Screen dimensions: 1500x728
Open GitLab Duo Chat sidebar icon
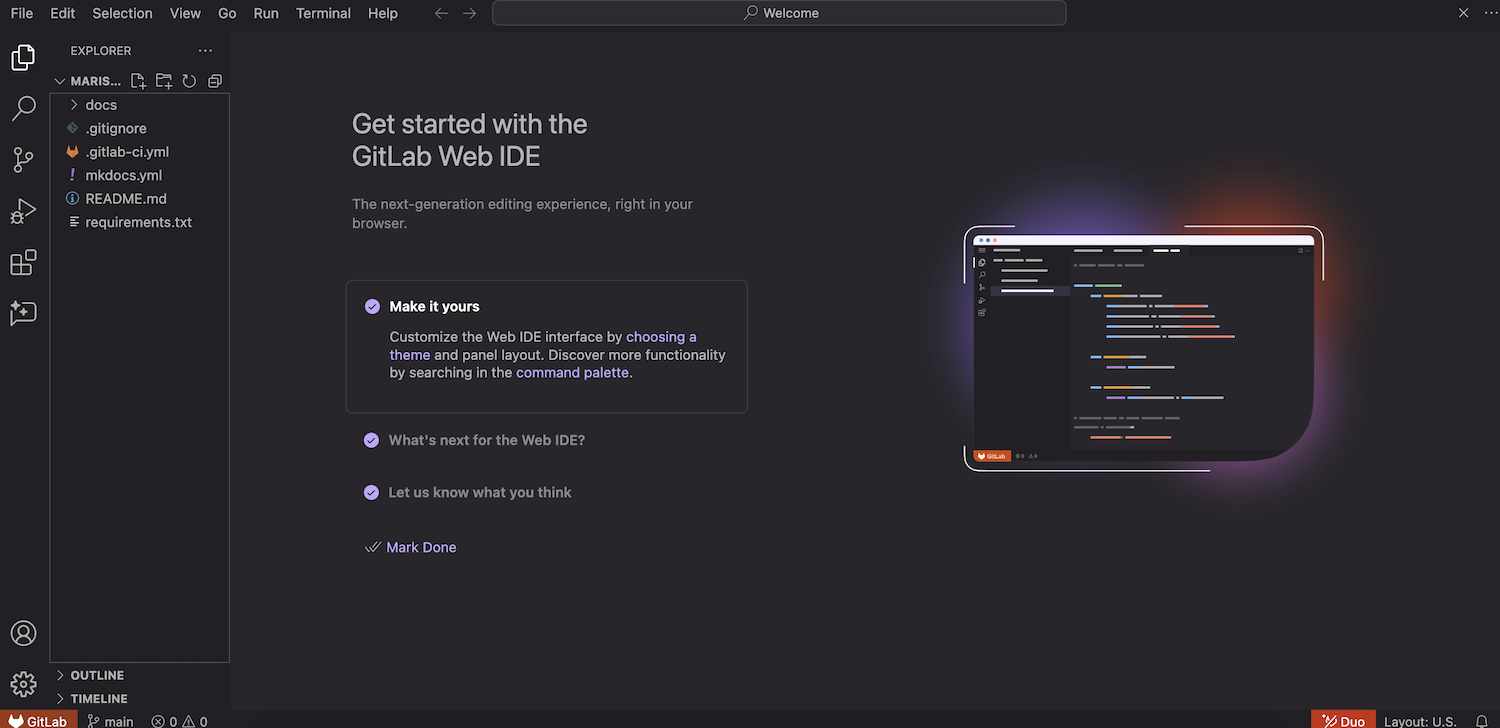[23, 314]
